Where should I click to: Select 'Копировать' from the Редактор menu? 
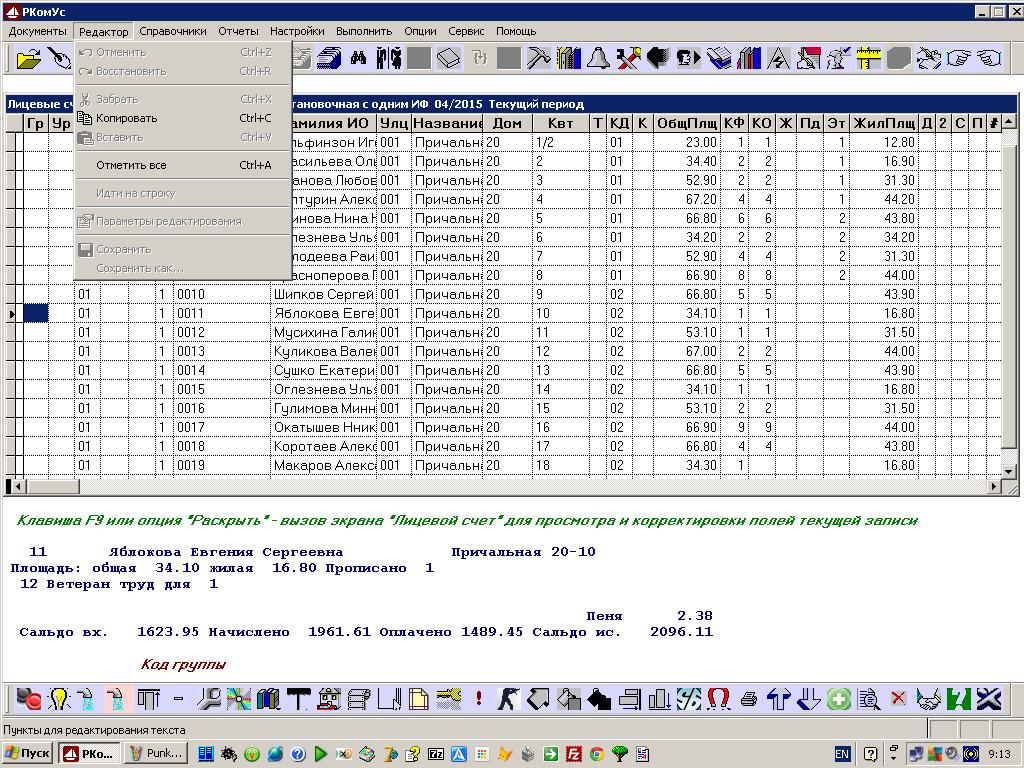click(x=126, y=118)
